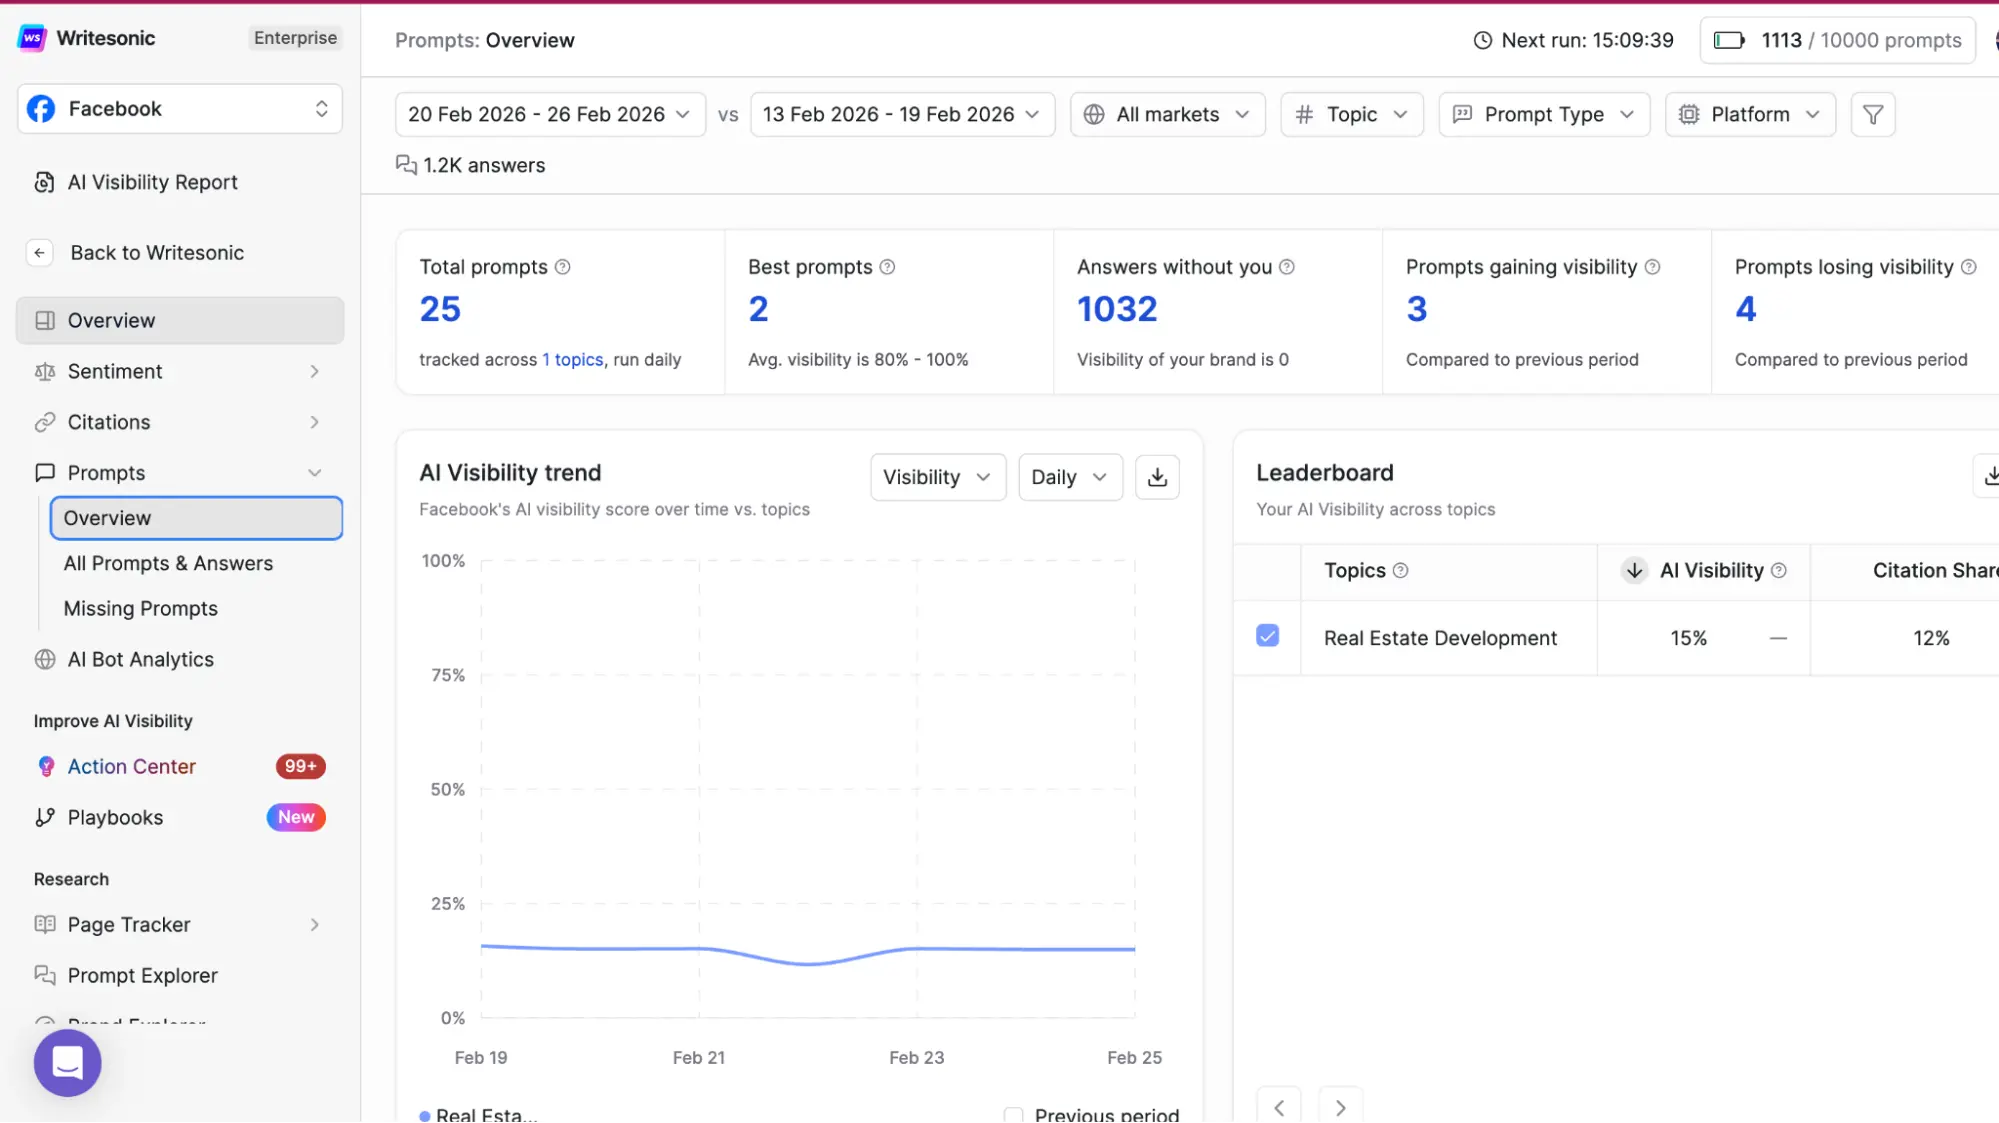Screen dimensions: 1999x1123
Task: Enable the Previous period checkbox
Action: coord(1013,1114)
